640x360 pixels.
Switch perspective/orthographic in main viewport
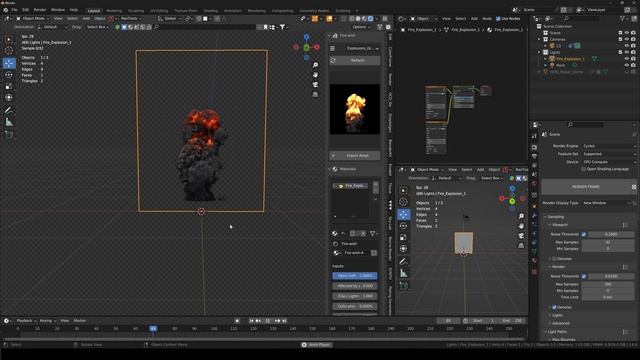point(315,94)
